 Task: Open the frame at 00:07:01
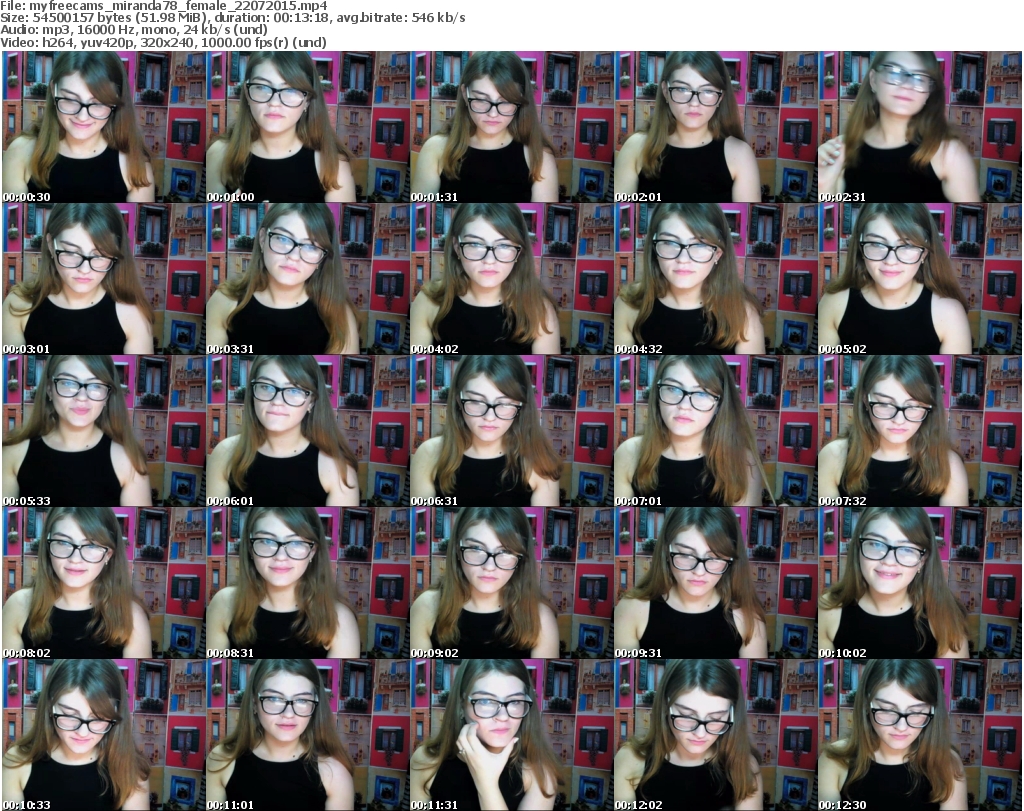pos(715,431)
